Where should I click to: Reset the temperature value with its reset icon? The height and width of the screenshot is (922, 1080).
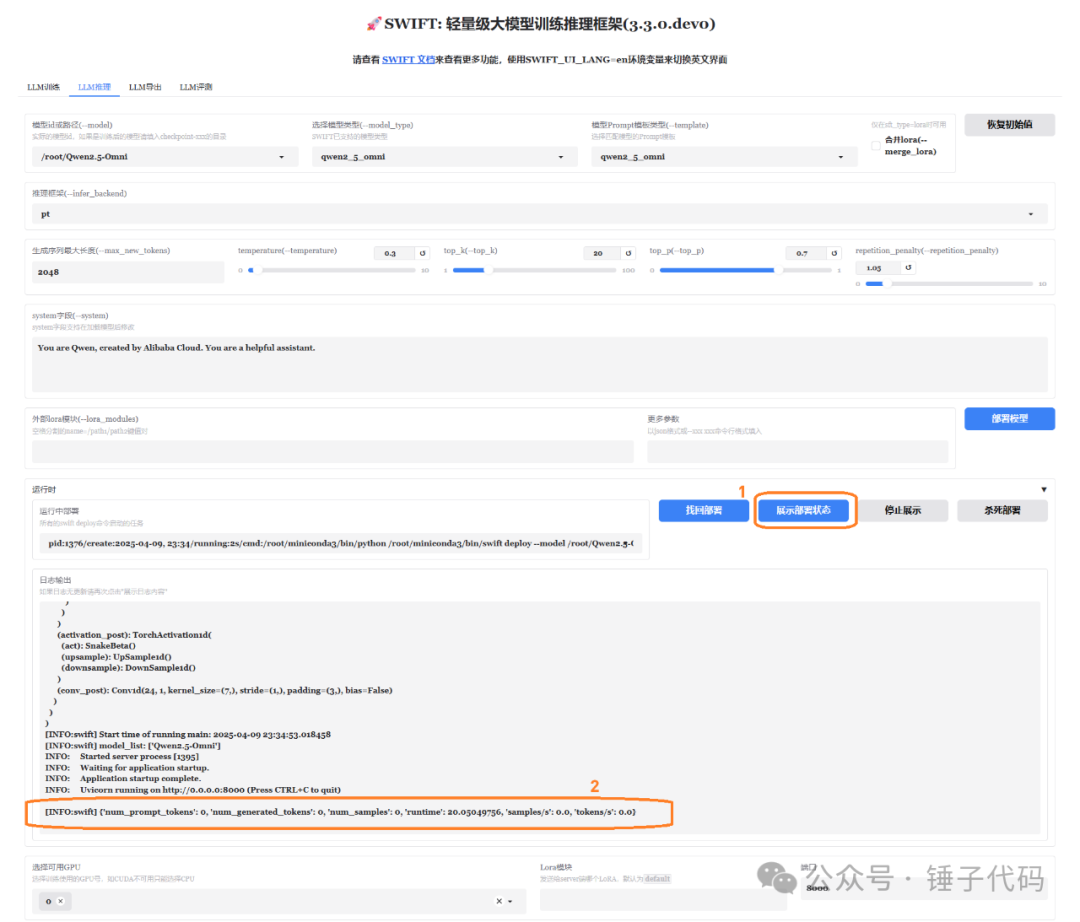422,253
